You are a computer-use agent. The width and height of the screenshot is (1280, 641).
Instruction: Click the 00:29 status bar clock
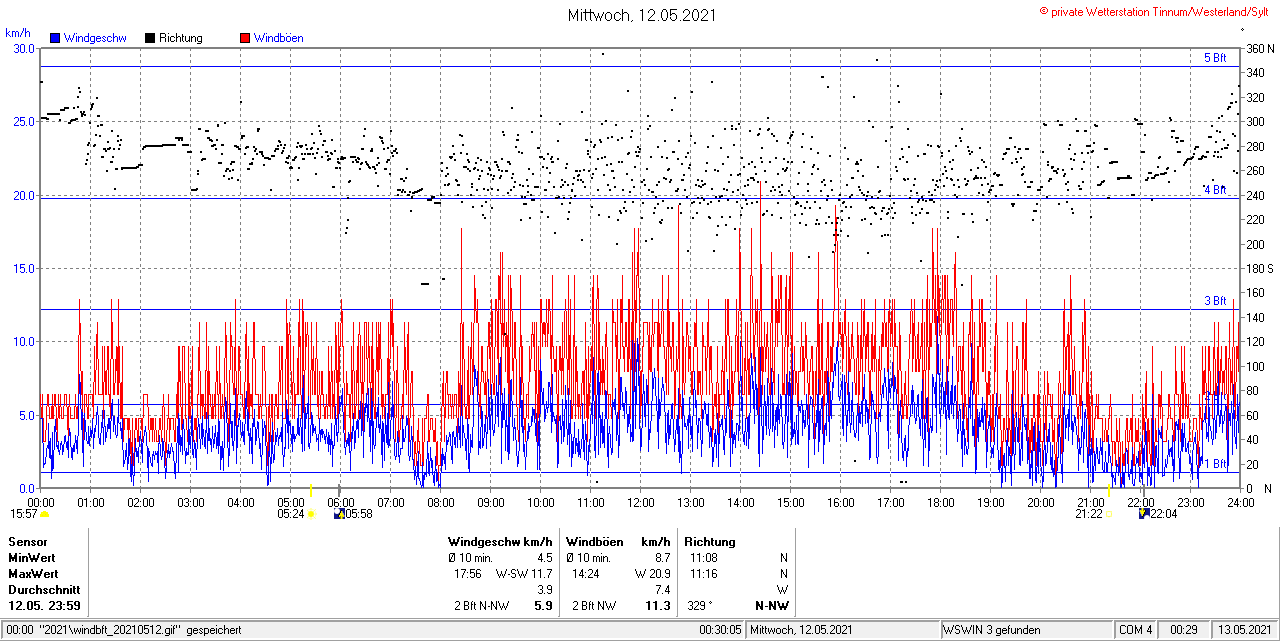(1184, 630)
